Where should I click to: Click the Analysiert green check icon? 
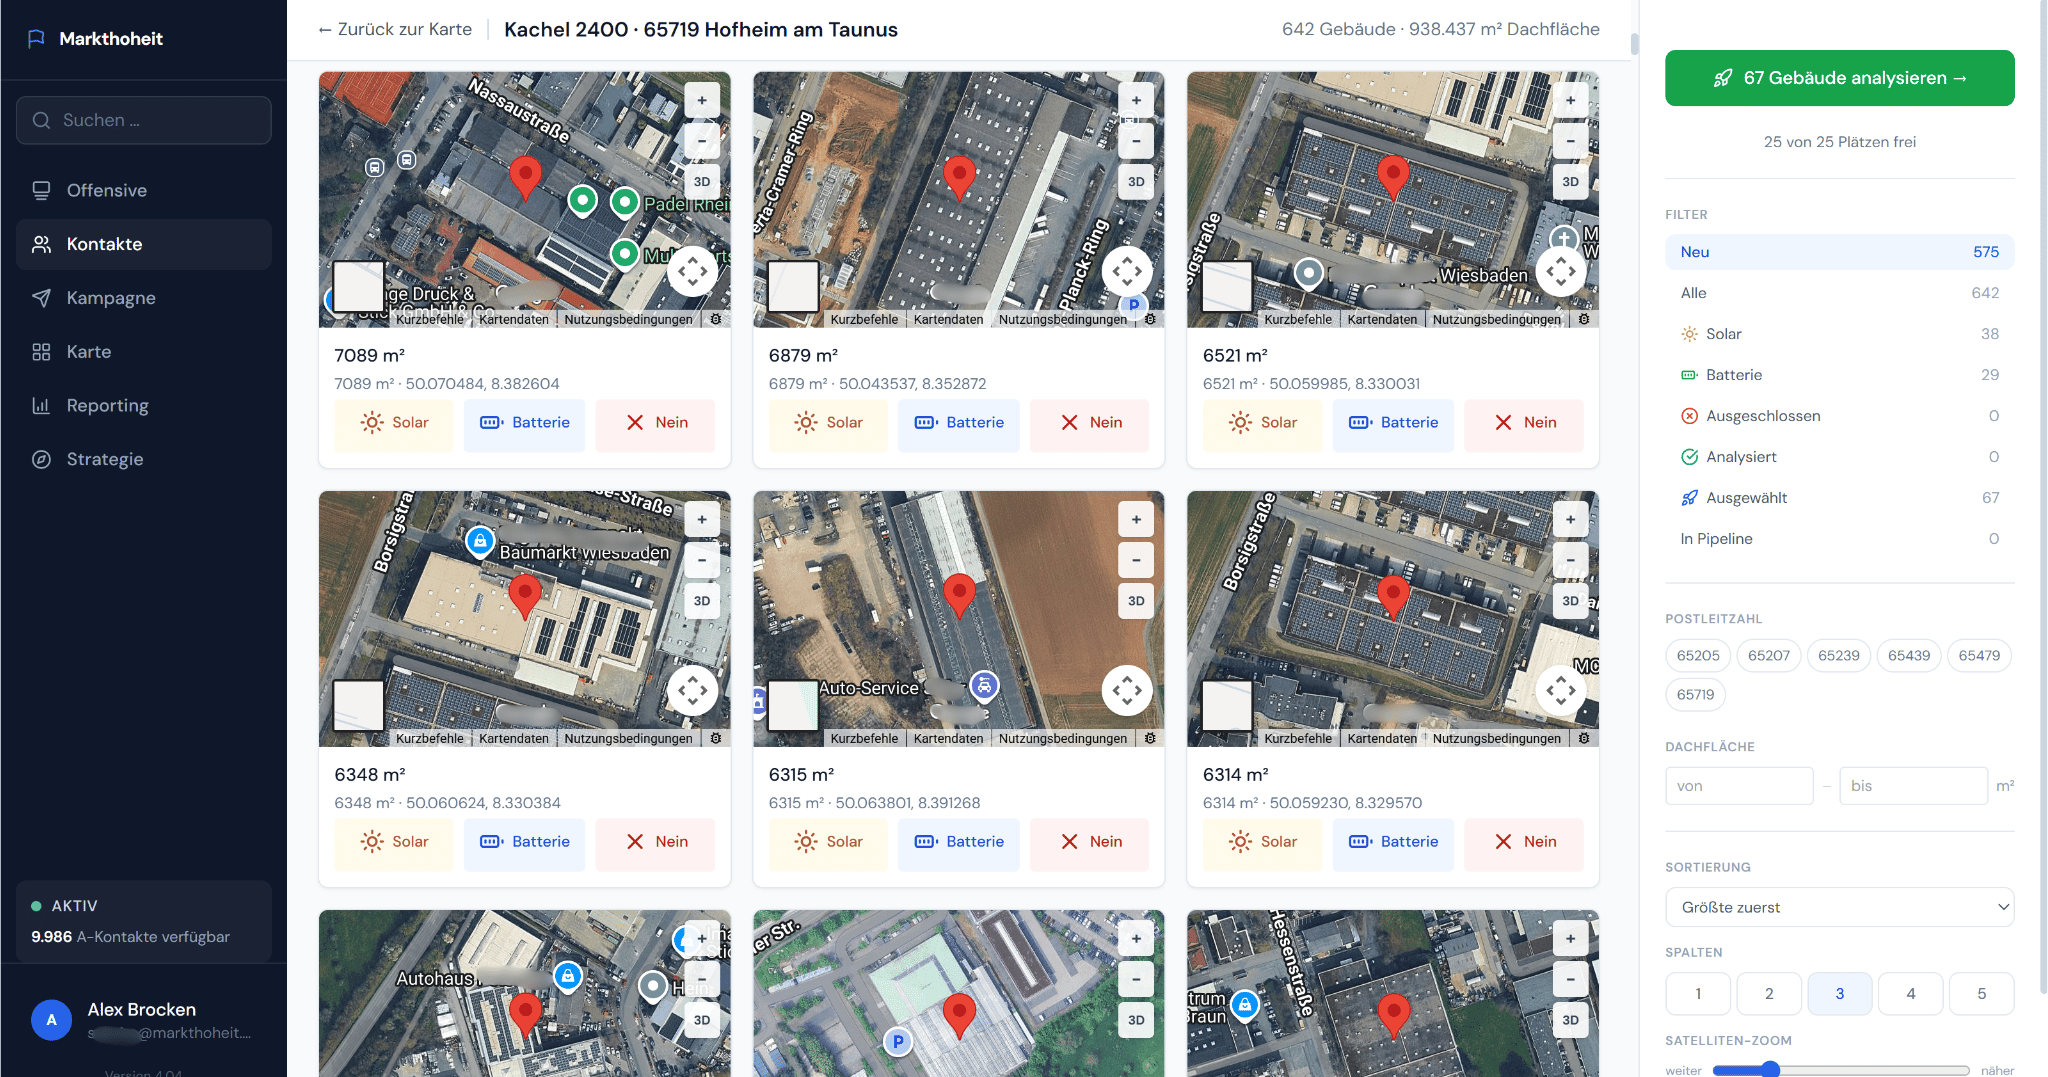click(1689, 457)
